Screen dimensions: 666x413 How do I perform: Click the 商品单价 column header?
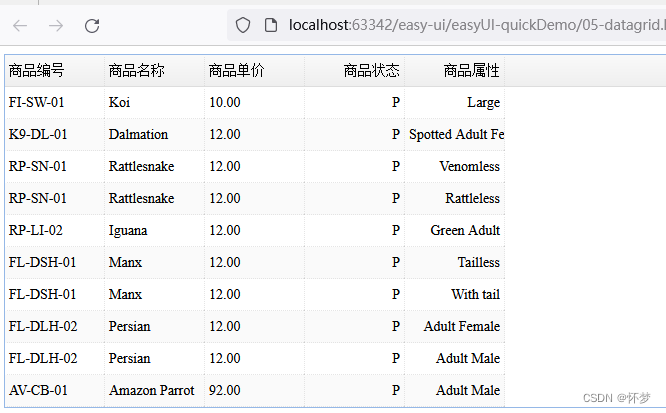(254, 71)
